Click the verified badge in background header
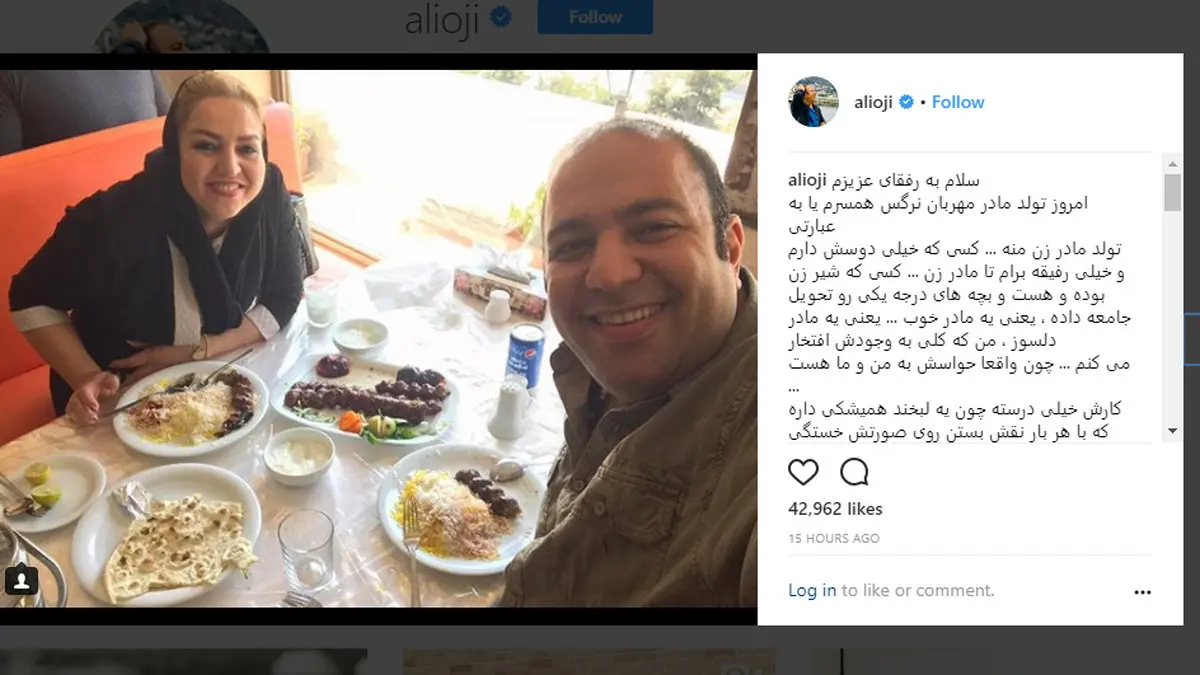Viewport: 1200px width, 675px height. pyautogui.click(x=501, y=17)
